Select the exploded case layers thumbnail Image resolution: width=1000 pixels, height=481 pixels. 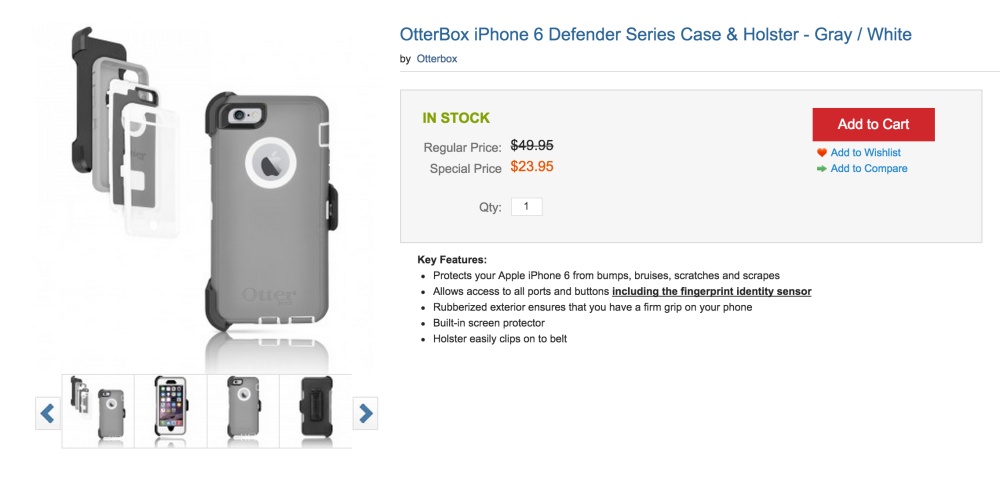point(98,411)
